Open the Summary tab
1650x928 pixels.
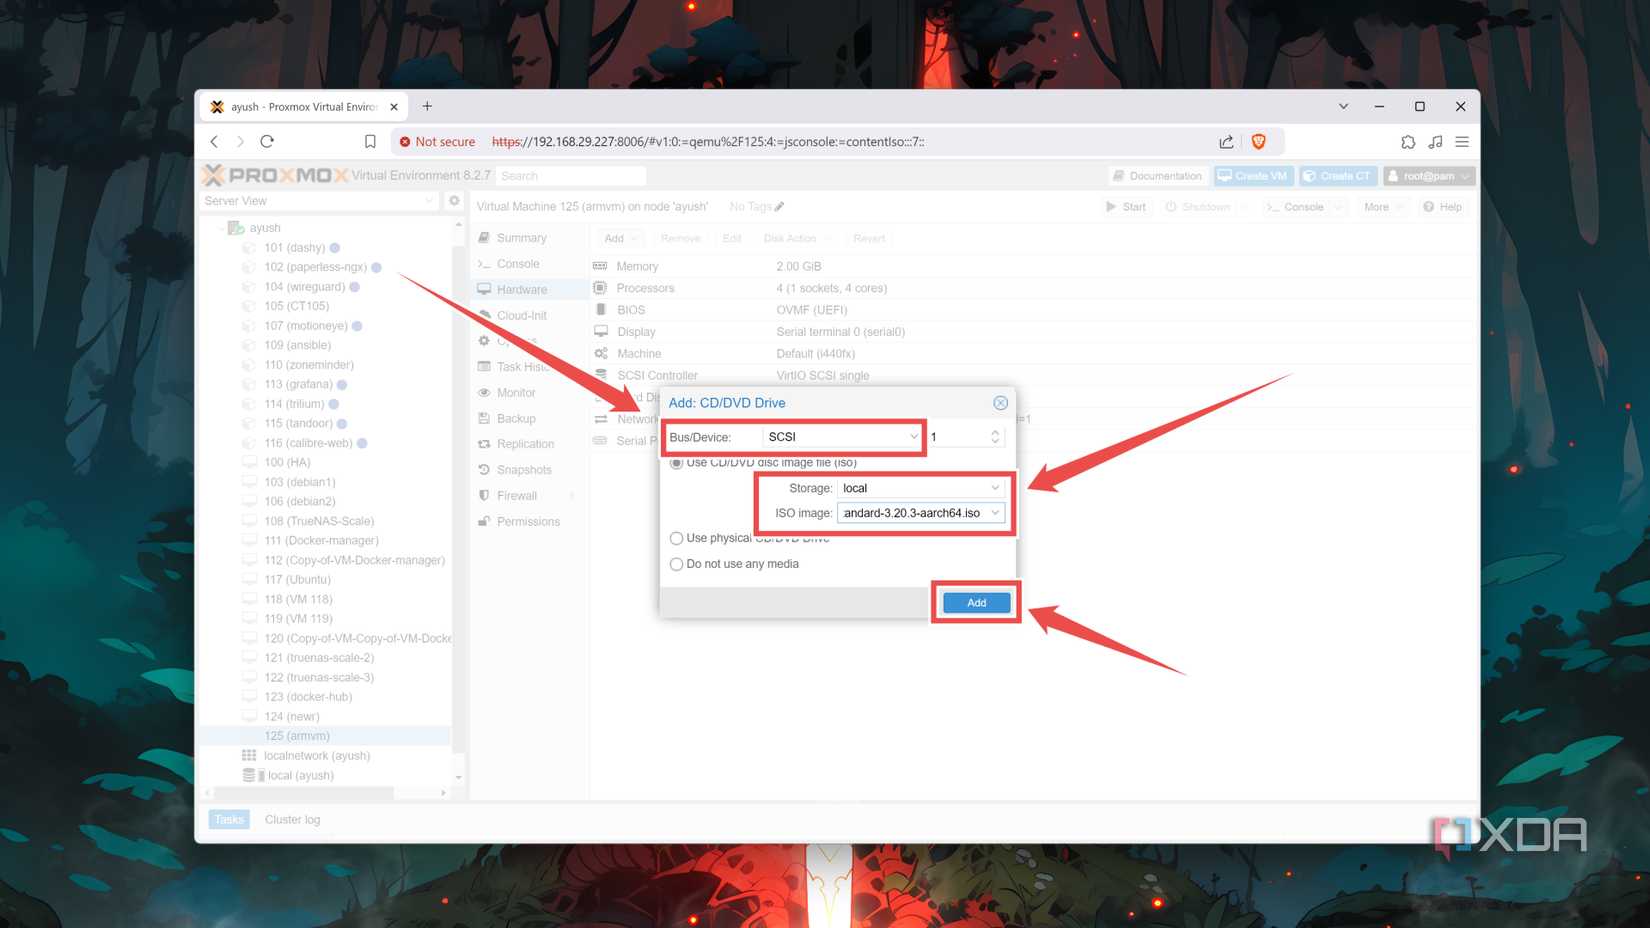[521, 238]
